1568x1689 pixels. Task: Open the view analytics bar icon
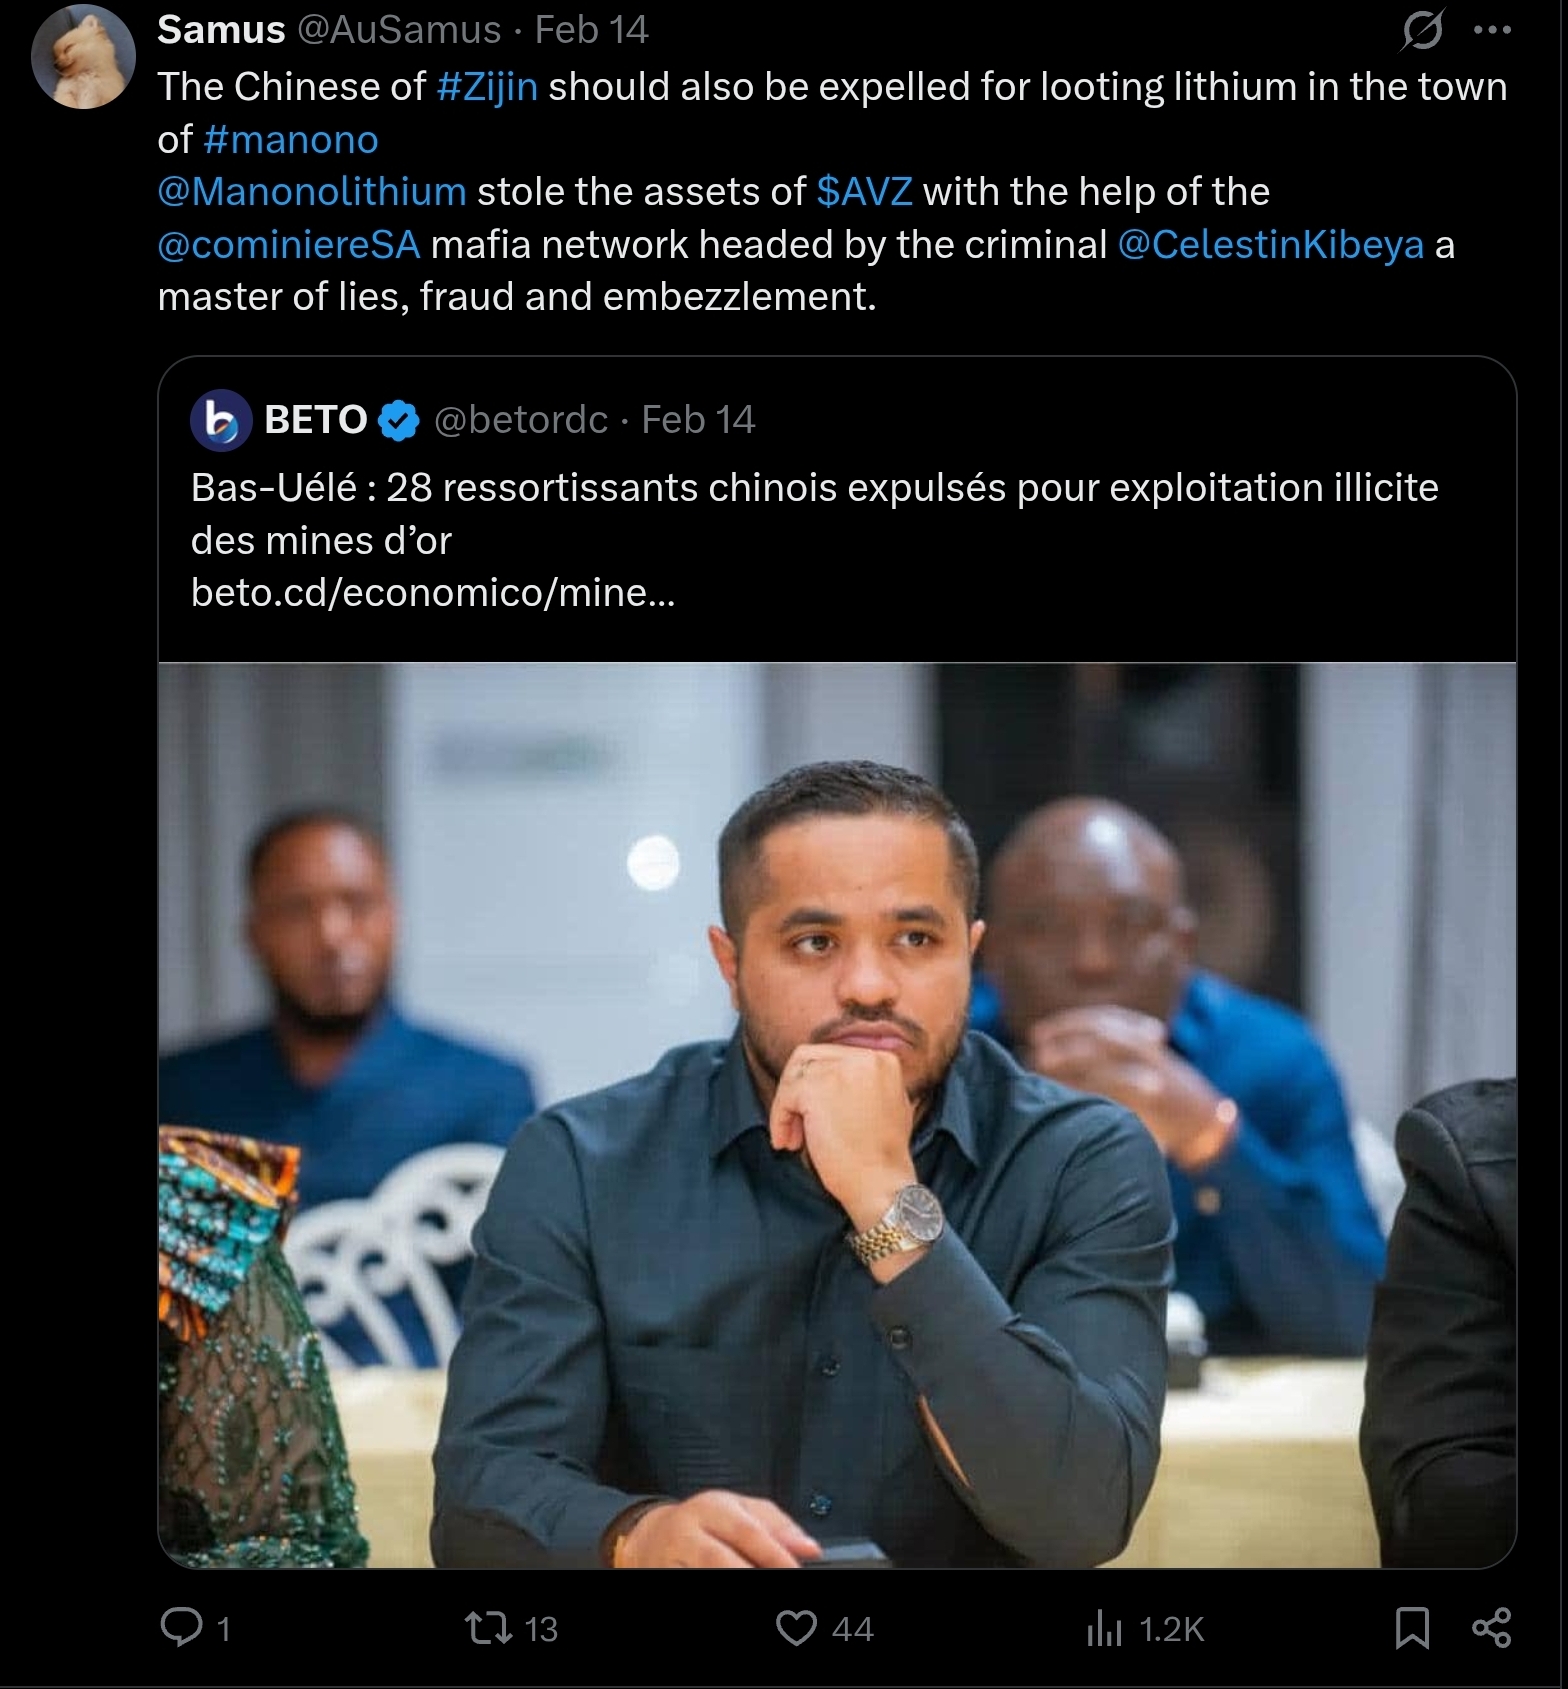point(1104,1628)
